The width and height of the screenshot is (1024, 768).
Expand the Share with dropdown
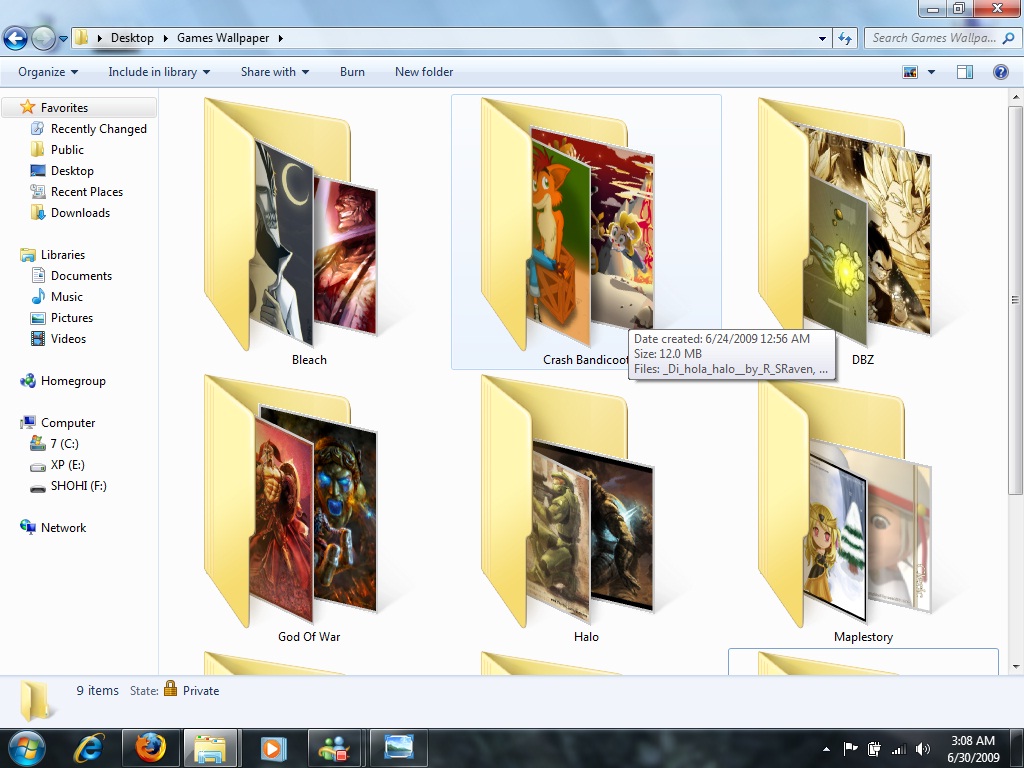pyautogui.click(x=274, y=71)
